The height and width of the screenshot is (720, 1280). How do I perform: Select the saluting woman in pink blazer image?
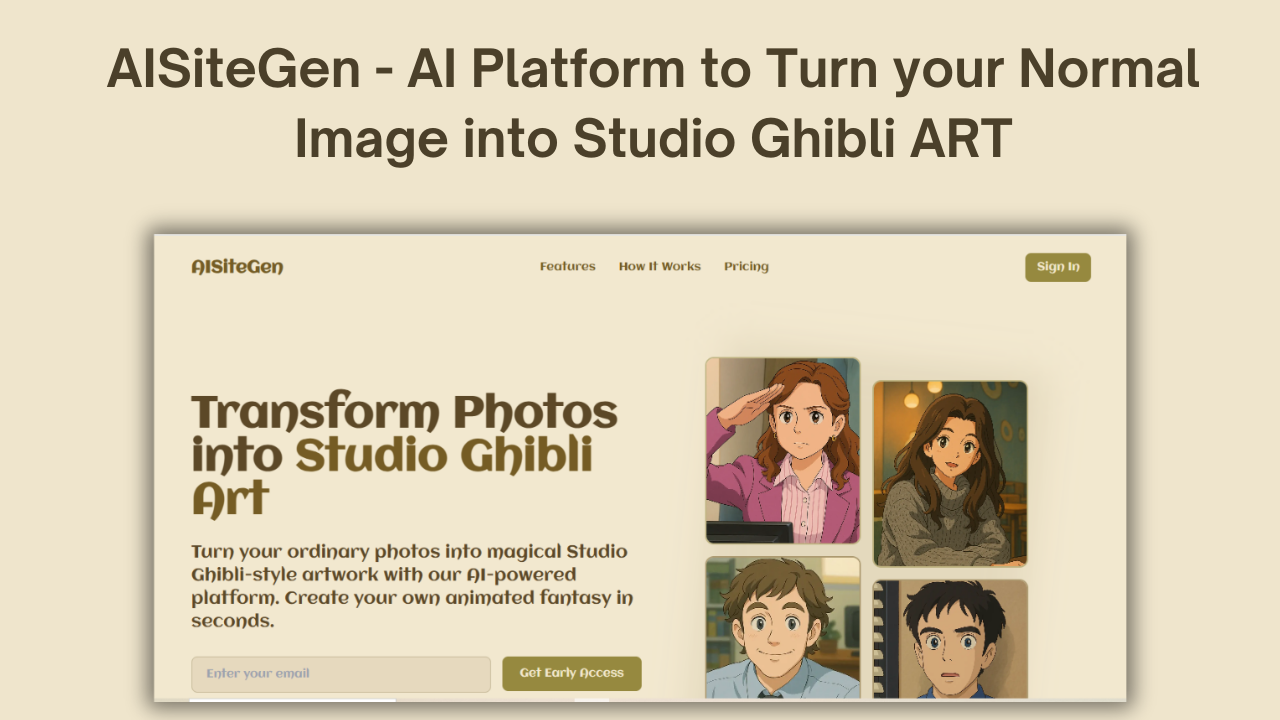click(x=783, y=451)
